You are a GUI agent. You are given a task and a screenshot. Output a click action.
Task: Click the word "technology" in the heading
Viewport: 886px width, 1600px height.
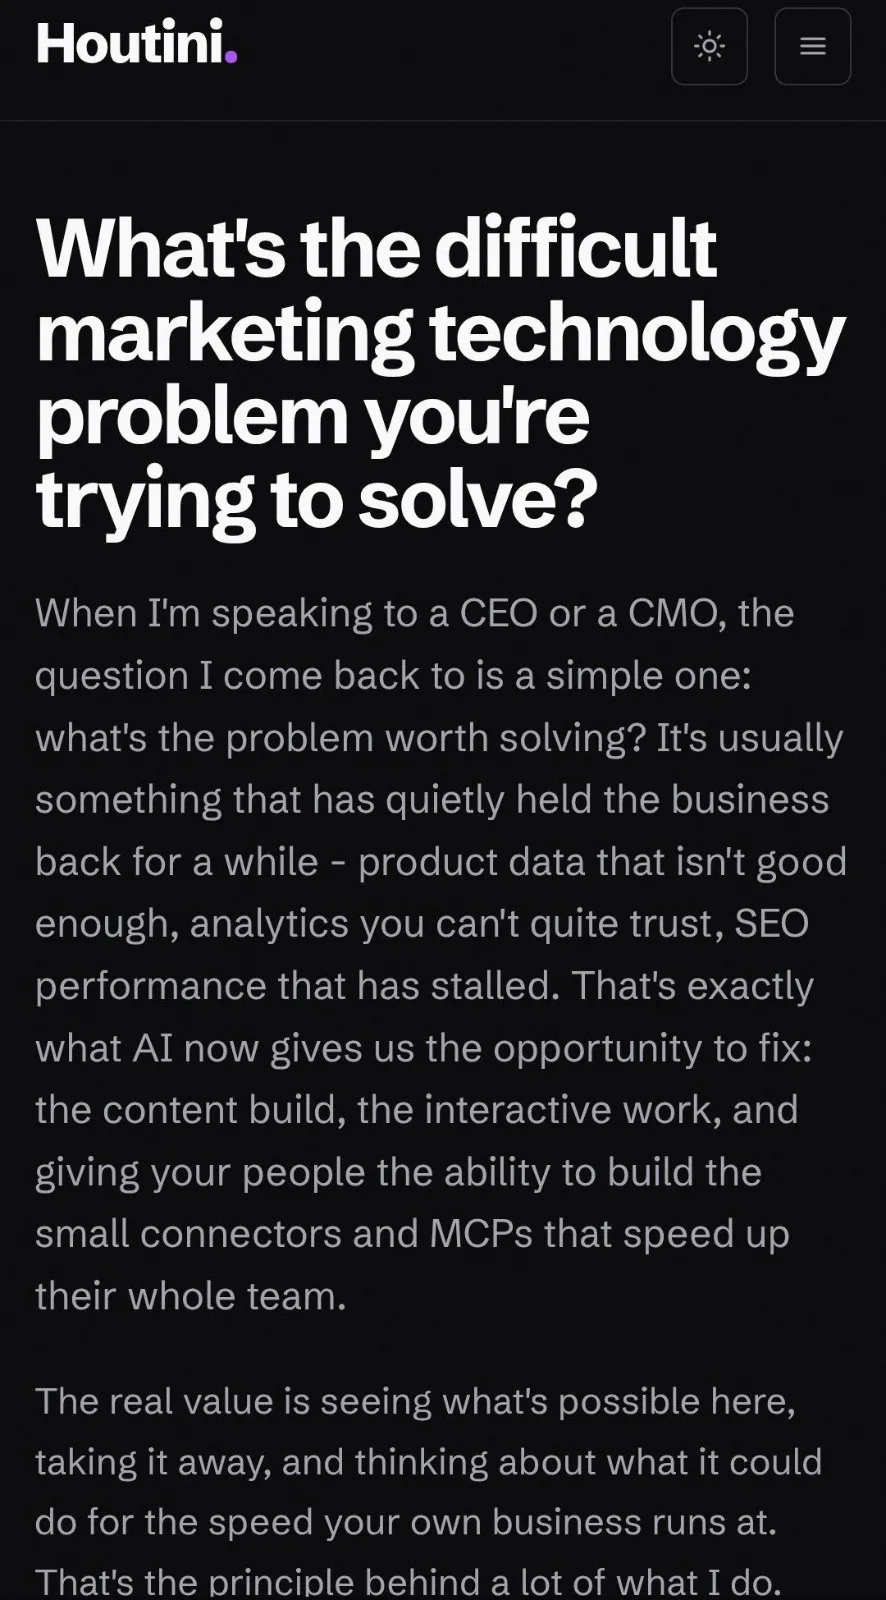[638, 334]
